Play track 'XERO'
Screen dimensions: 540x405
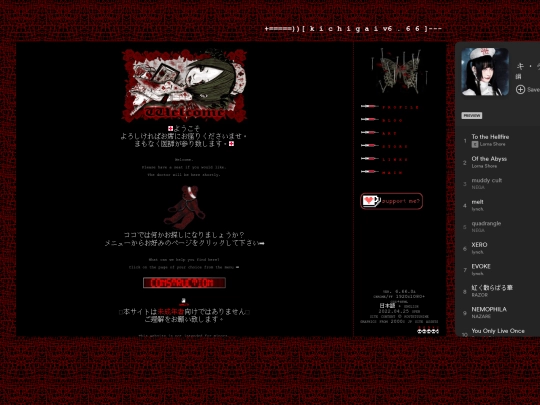(479, 245)
